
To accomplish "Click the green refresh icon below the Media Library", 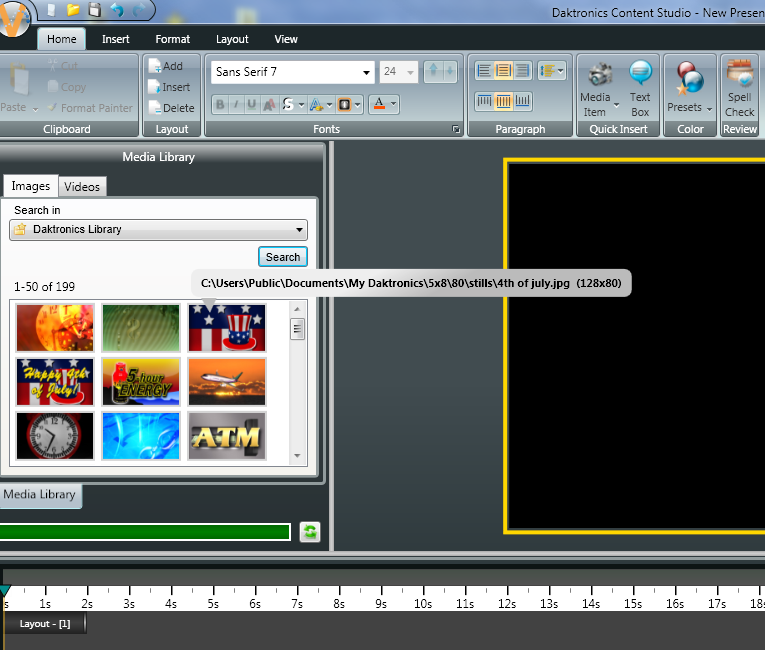I will (x=310, y=532).
